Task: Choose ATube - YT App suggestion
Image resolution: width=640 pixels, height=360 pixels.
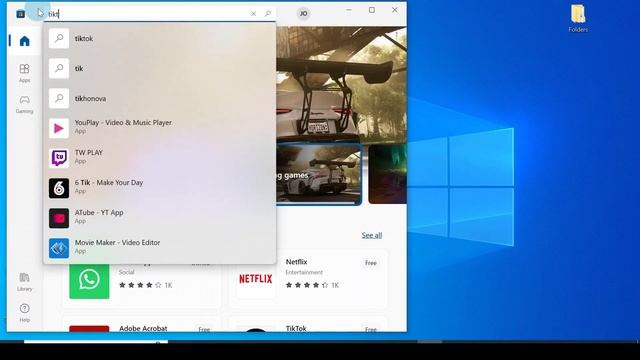Action: point(160,218)
